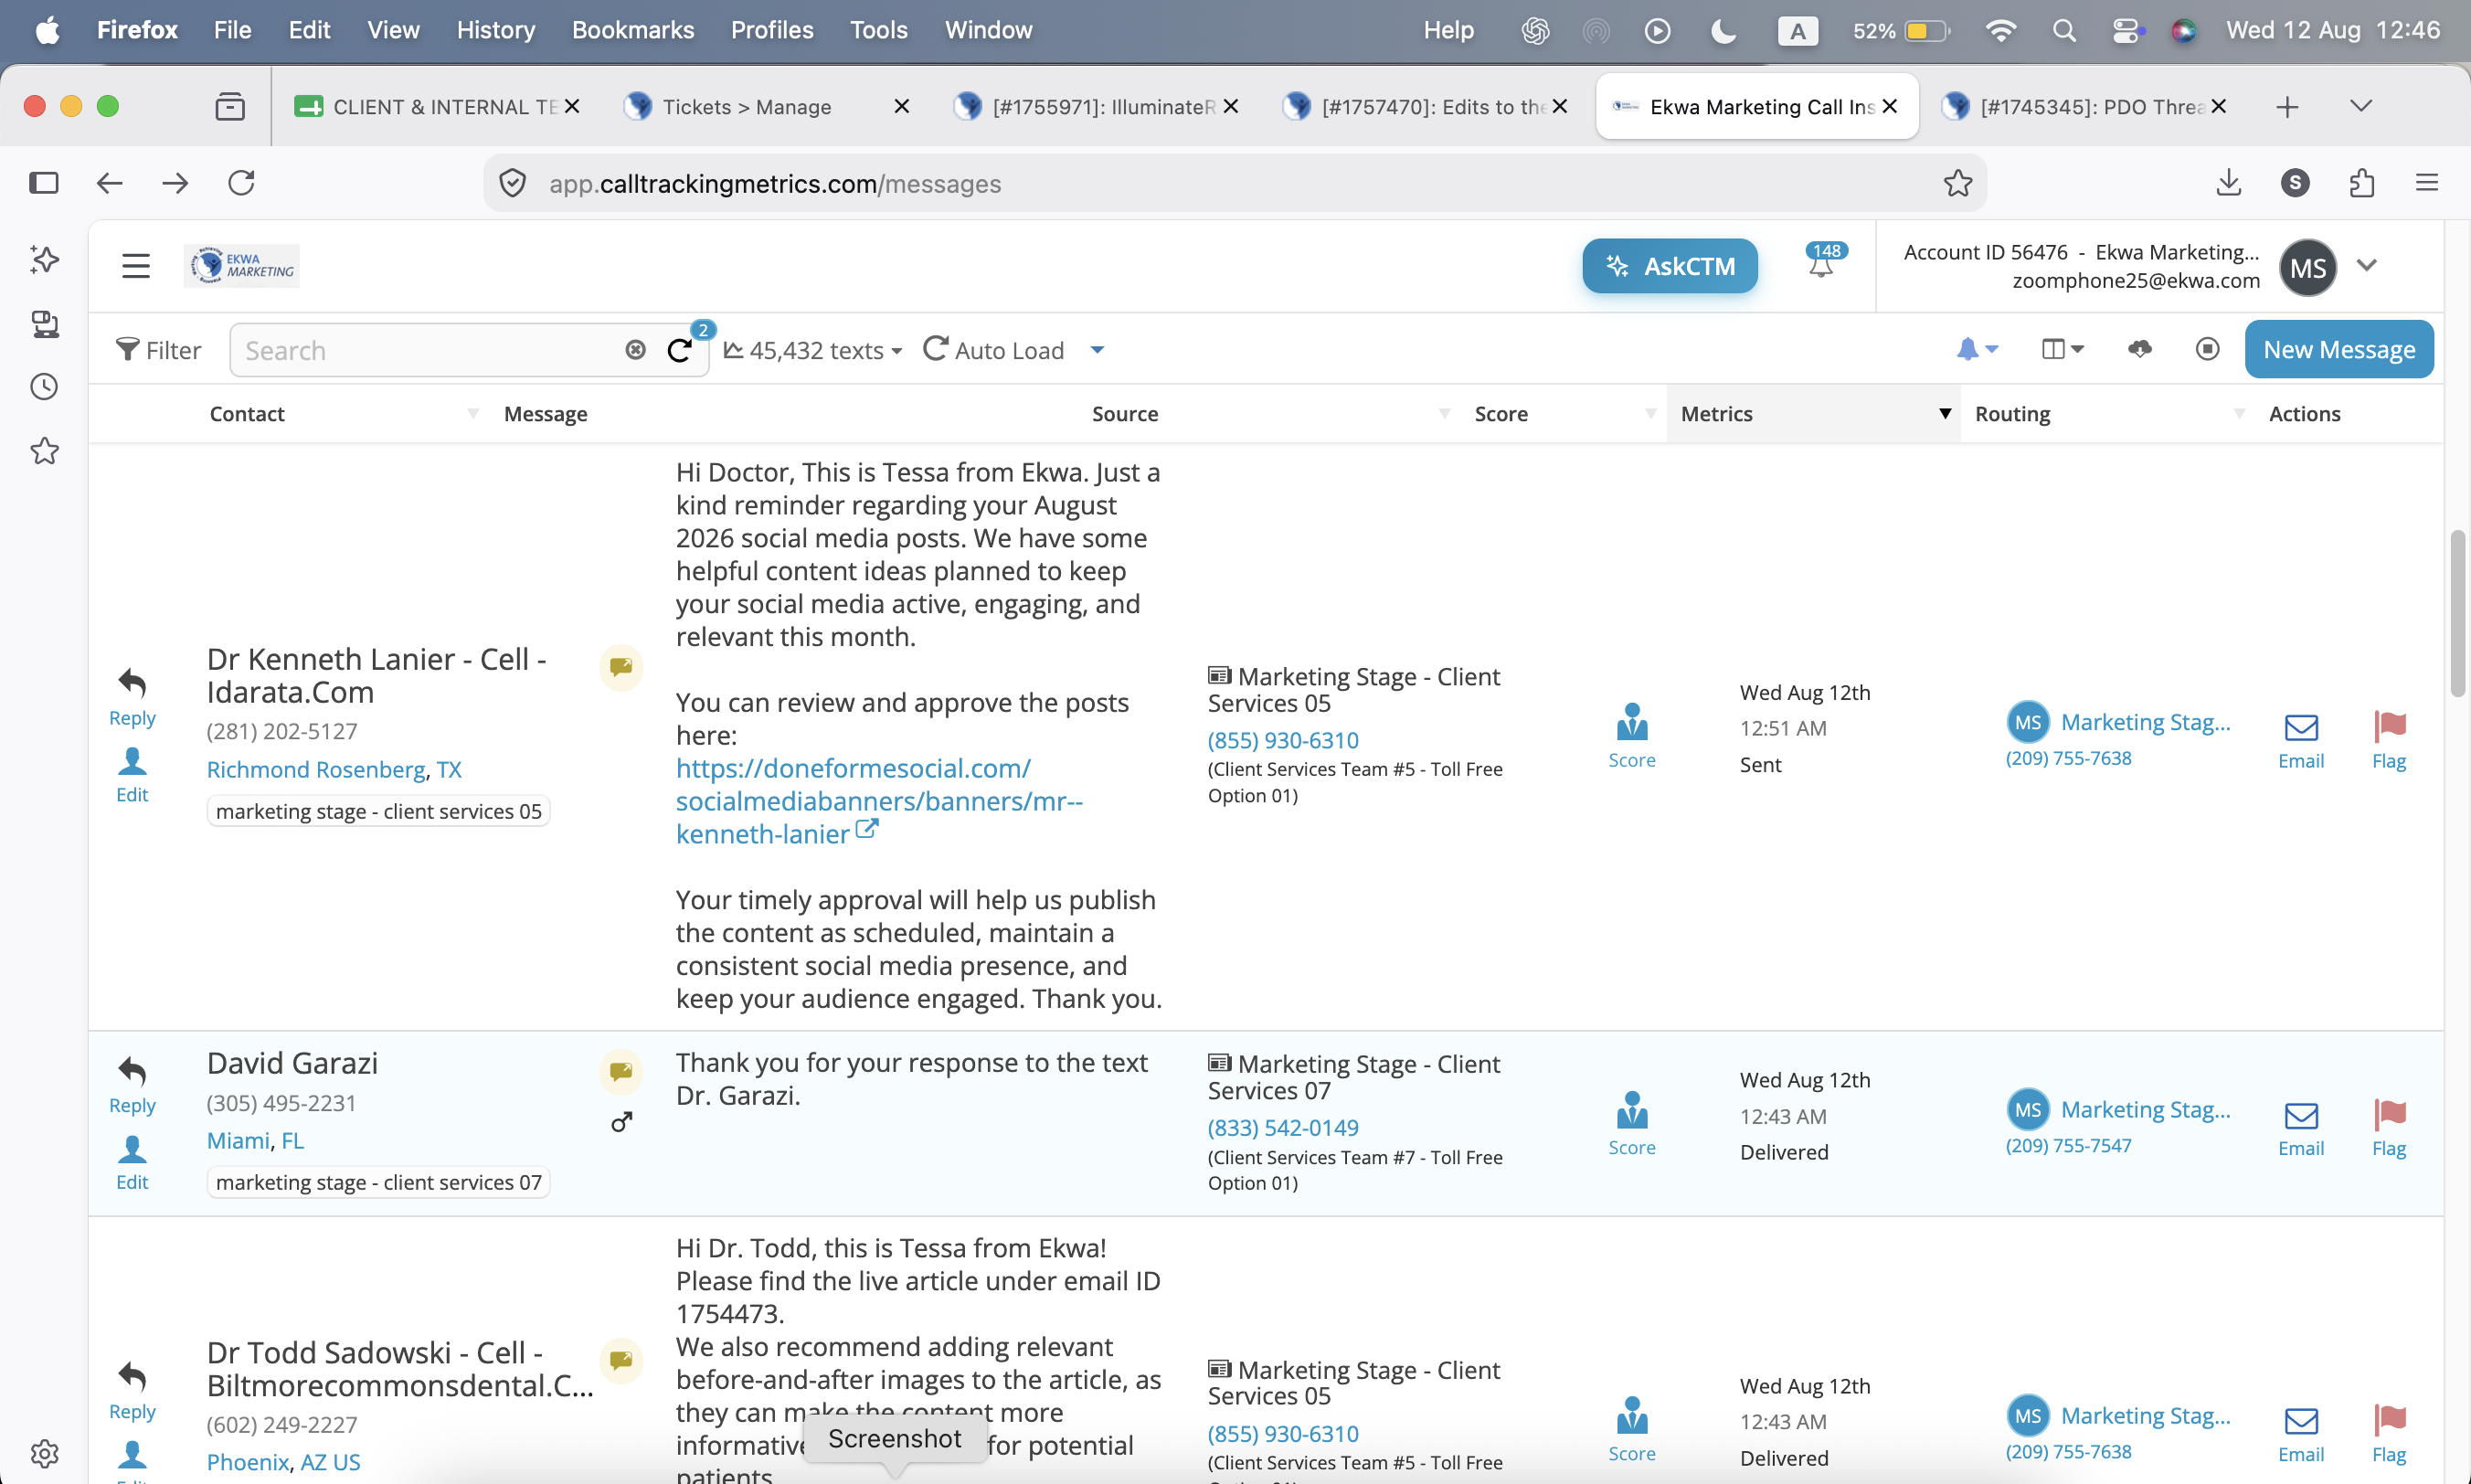Click the New Message button
Screen dimensions: 2471x1484
(2338, 349)
